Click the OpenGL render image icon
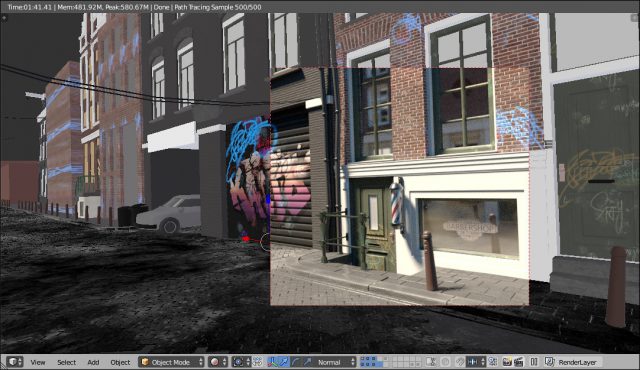The width and height of the screenshot is (640, 370). click(507, 362)
